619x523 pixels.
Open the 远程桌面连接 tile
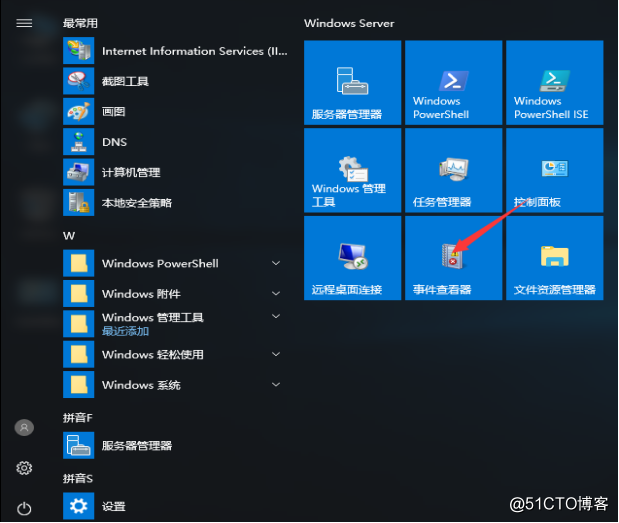pos(353,258)
